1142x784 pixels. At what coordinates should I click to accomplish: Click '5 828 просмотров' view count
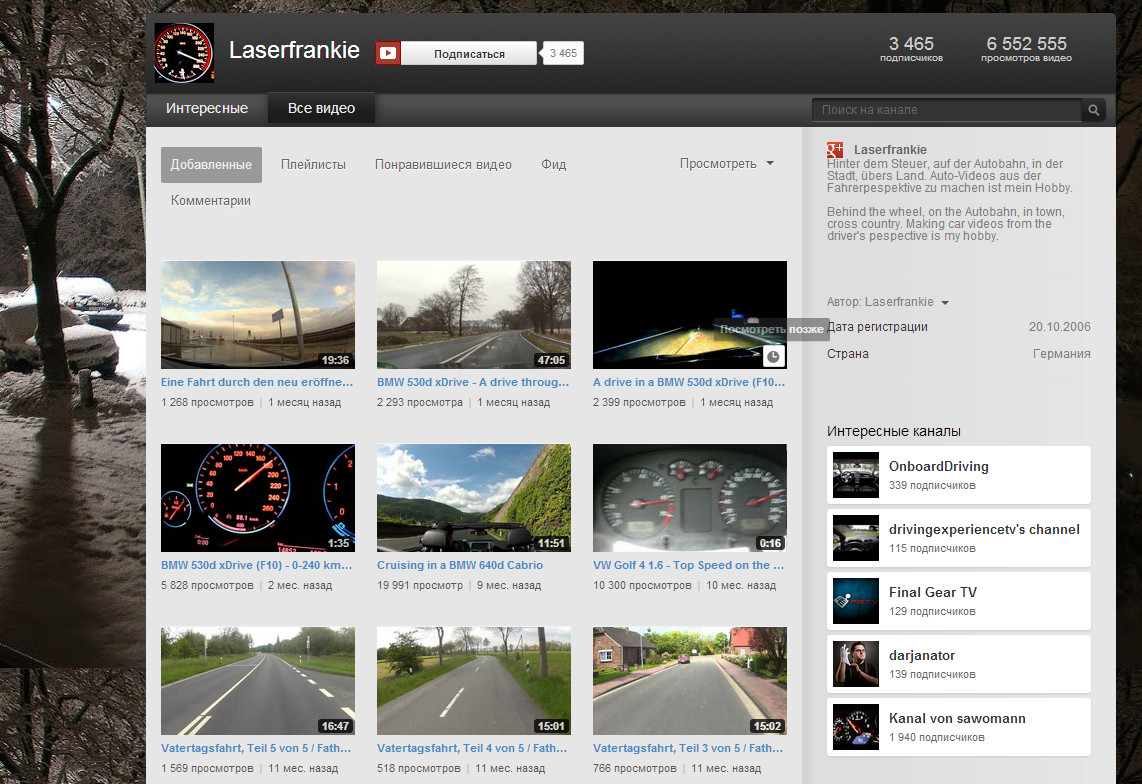[x=207, y=585]
